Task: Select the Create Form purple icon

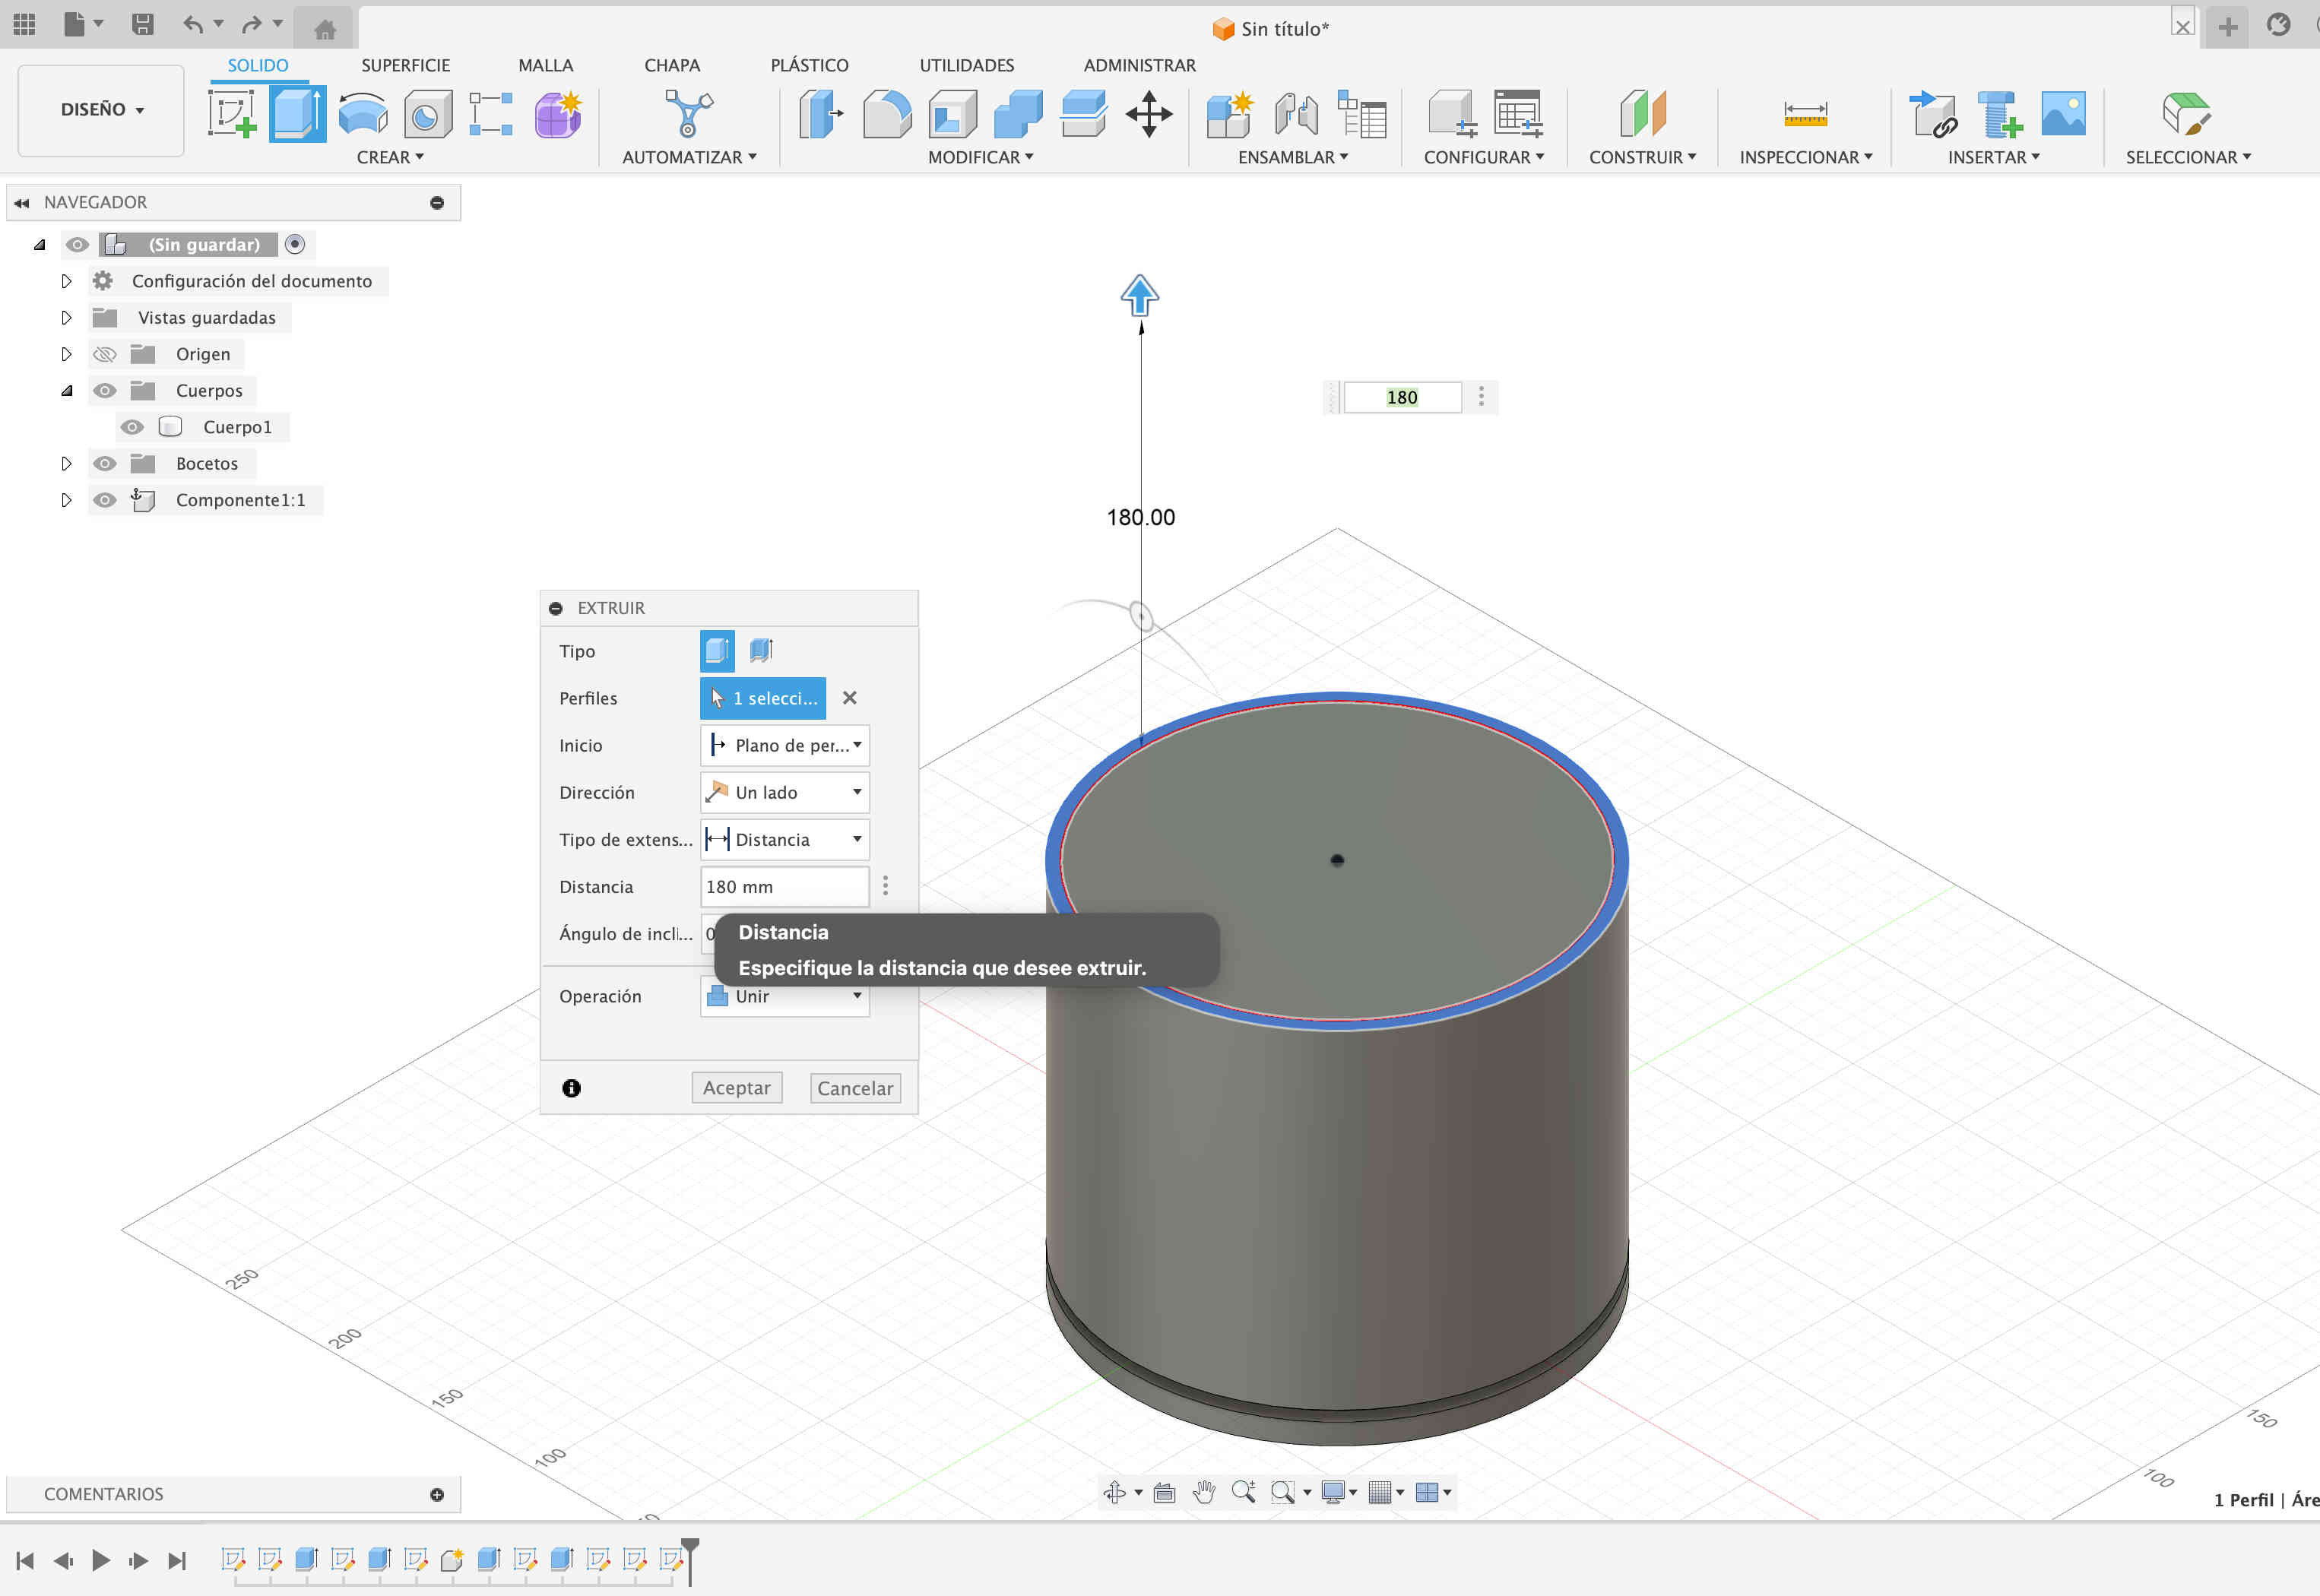Action: (558, 114)
